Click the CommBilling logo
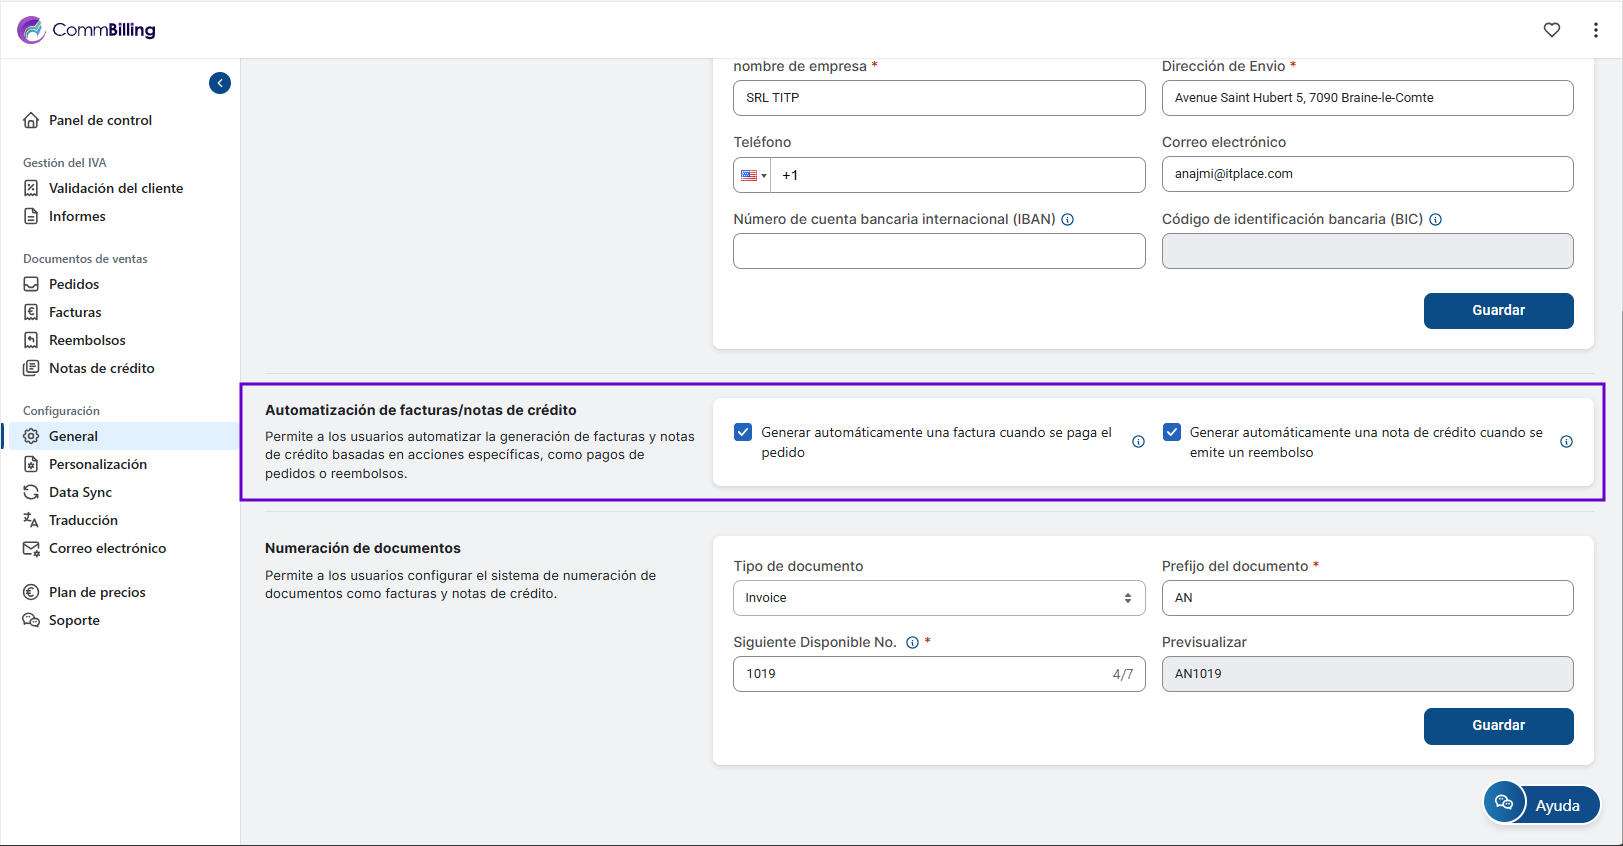The image size is (1623, 846). click(87, 30)
